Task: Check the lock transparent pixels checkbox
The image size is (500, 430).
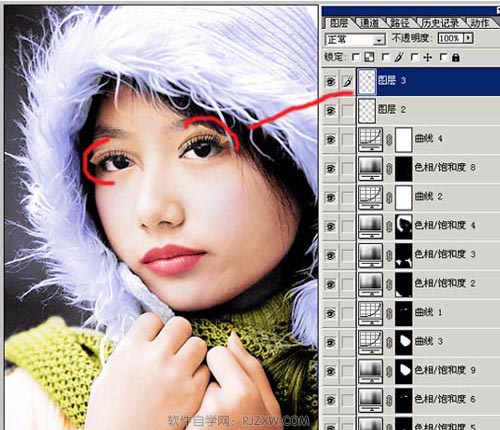Action: click(x=356, y=58)
